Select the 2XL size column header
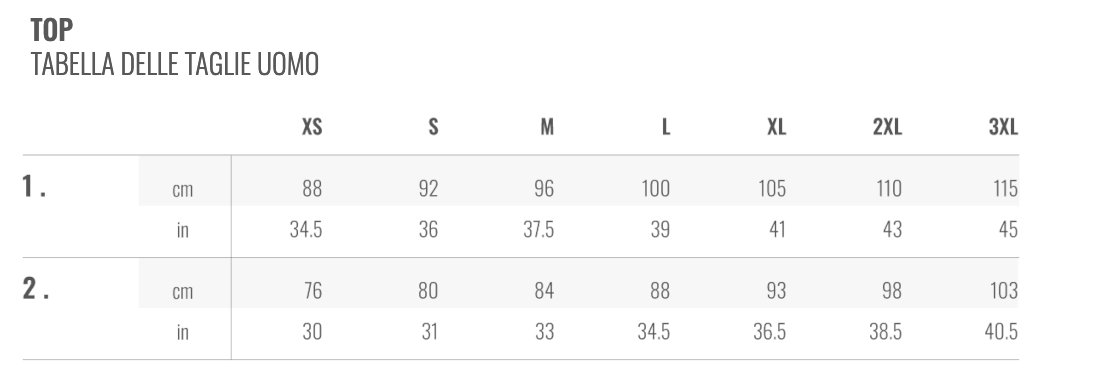The width and height of the screenshot is (1093, 386). click(887, 127)
